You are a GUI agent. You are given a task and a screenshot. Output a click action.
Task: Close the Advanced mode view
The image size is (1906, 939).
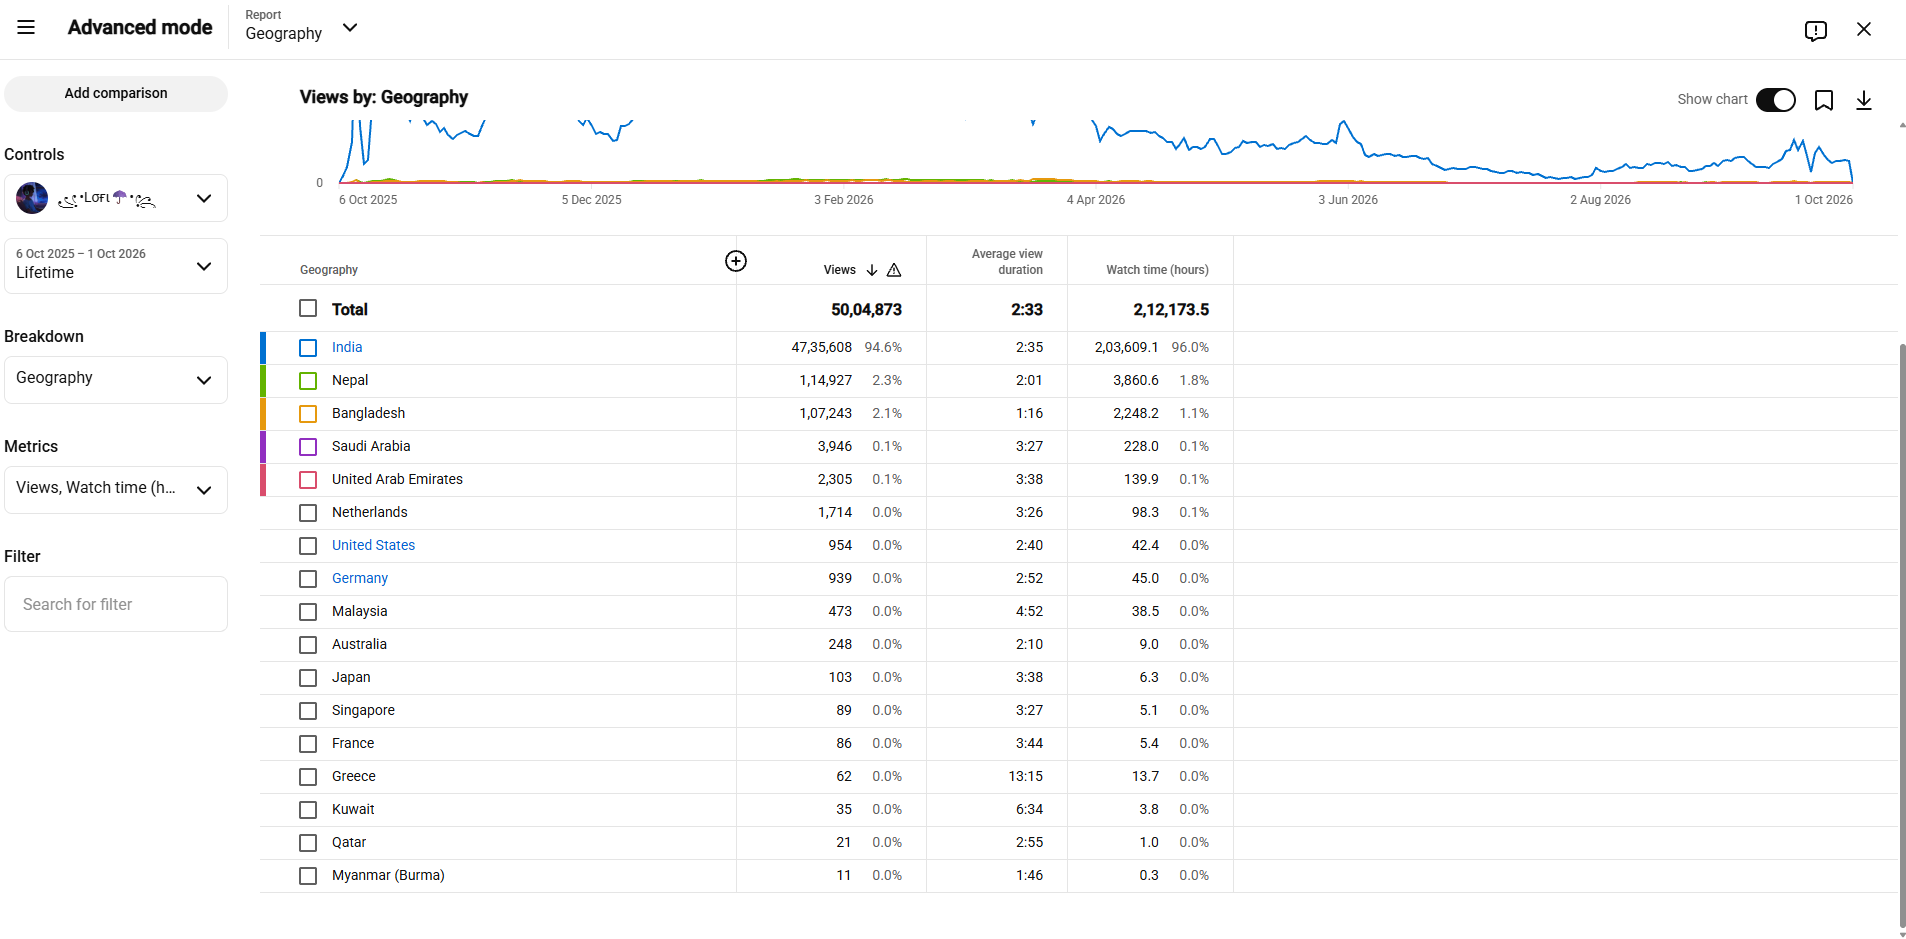point(1864,29)
